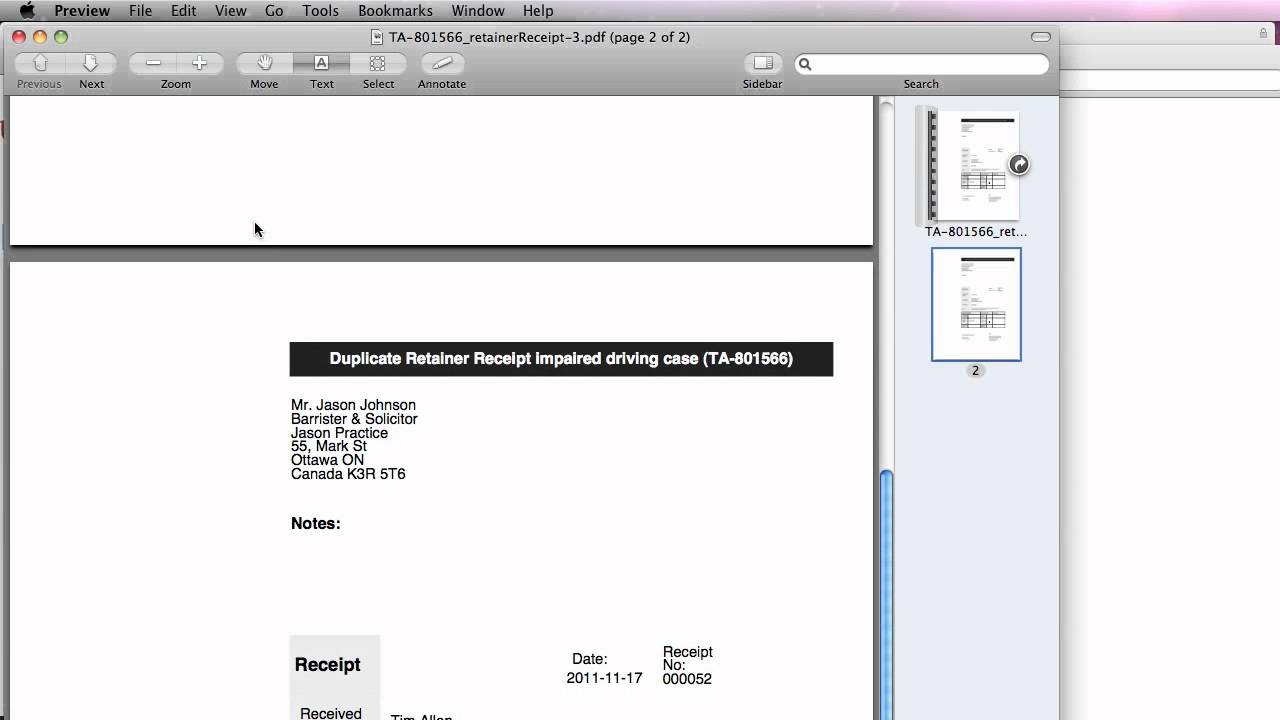Image resolution: width=1280 pixels, height=720 pixels.
Task: Open the Tools menu
Action: (x=321, y=11)
